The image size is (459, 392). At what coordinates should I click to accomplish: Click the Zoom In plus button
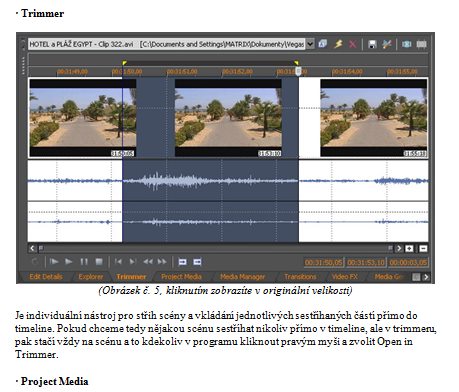pyautogui.click(x=409, y=248)
